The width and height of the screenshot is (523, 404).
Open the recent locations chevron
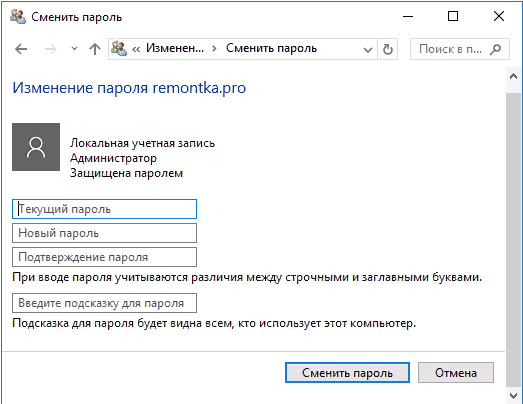pyautogui.click(x=74, y=49)
